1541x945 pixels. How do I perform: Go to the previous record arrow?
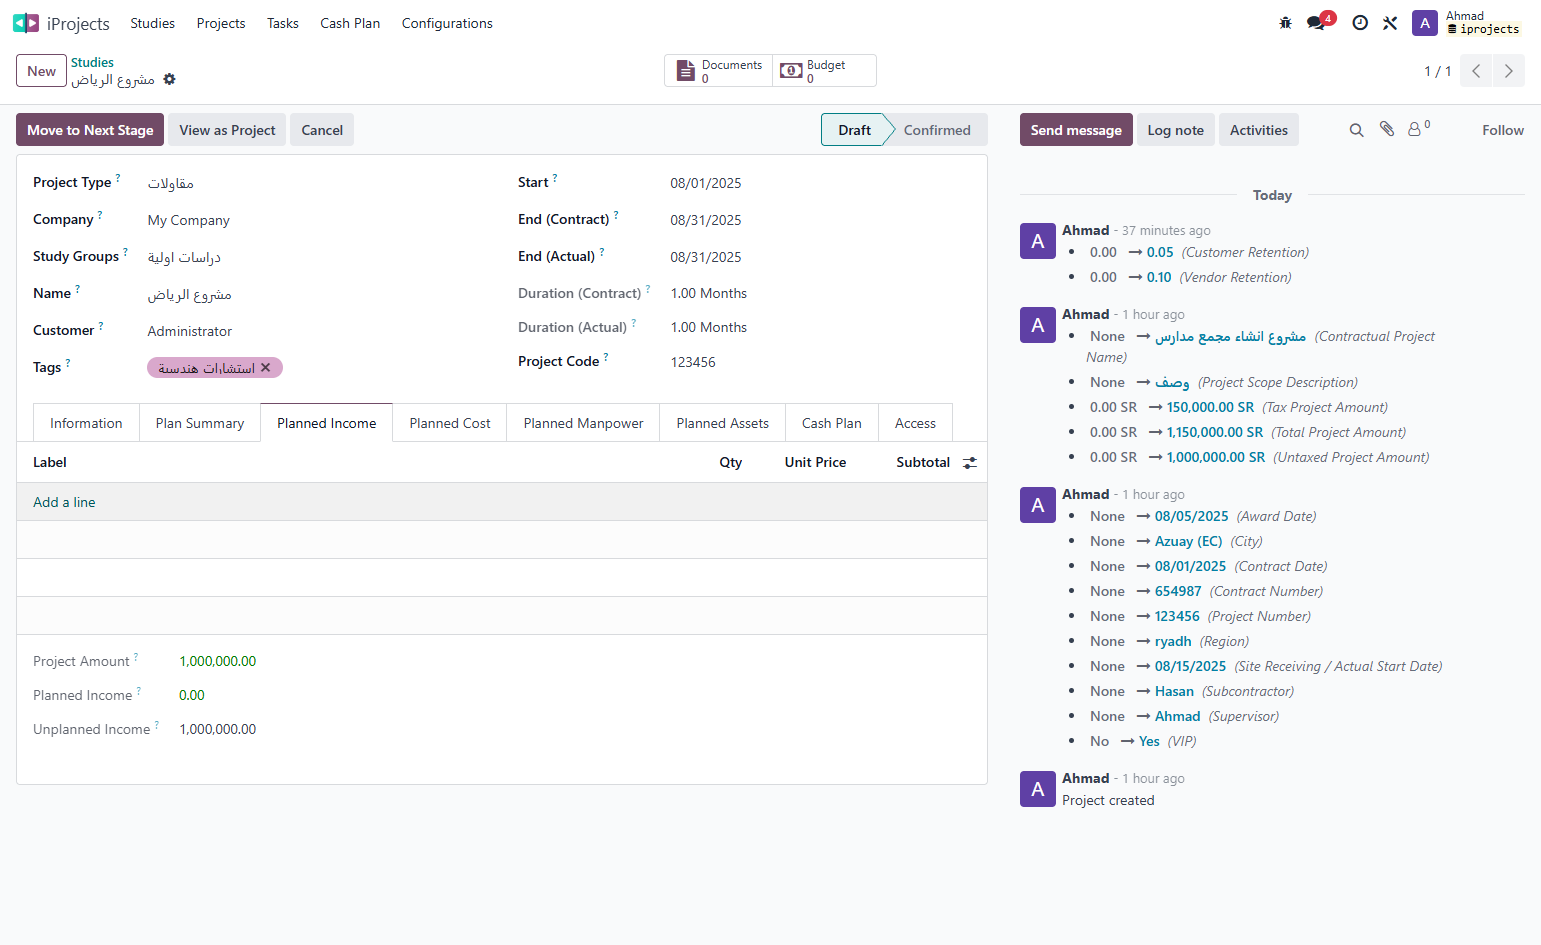click(1476, 71)
